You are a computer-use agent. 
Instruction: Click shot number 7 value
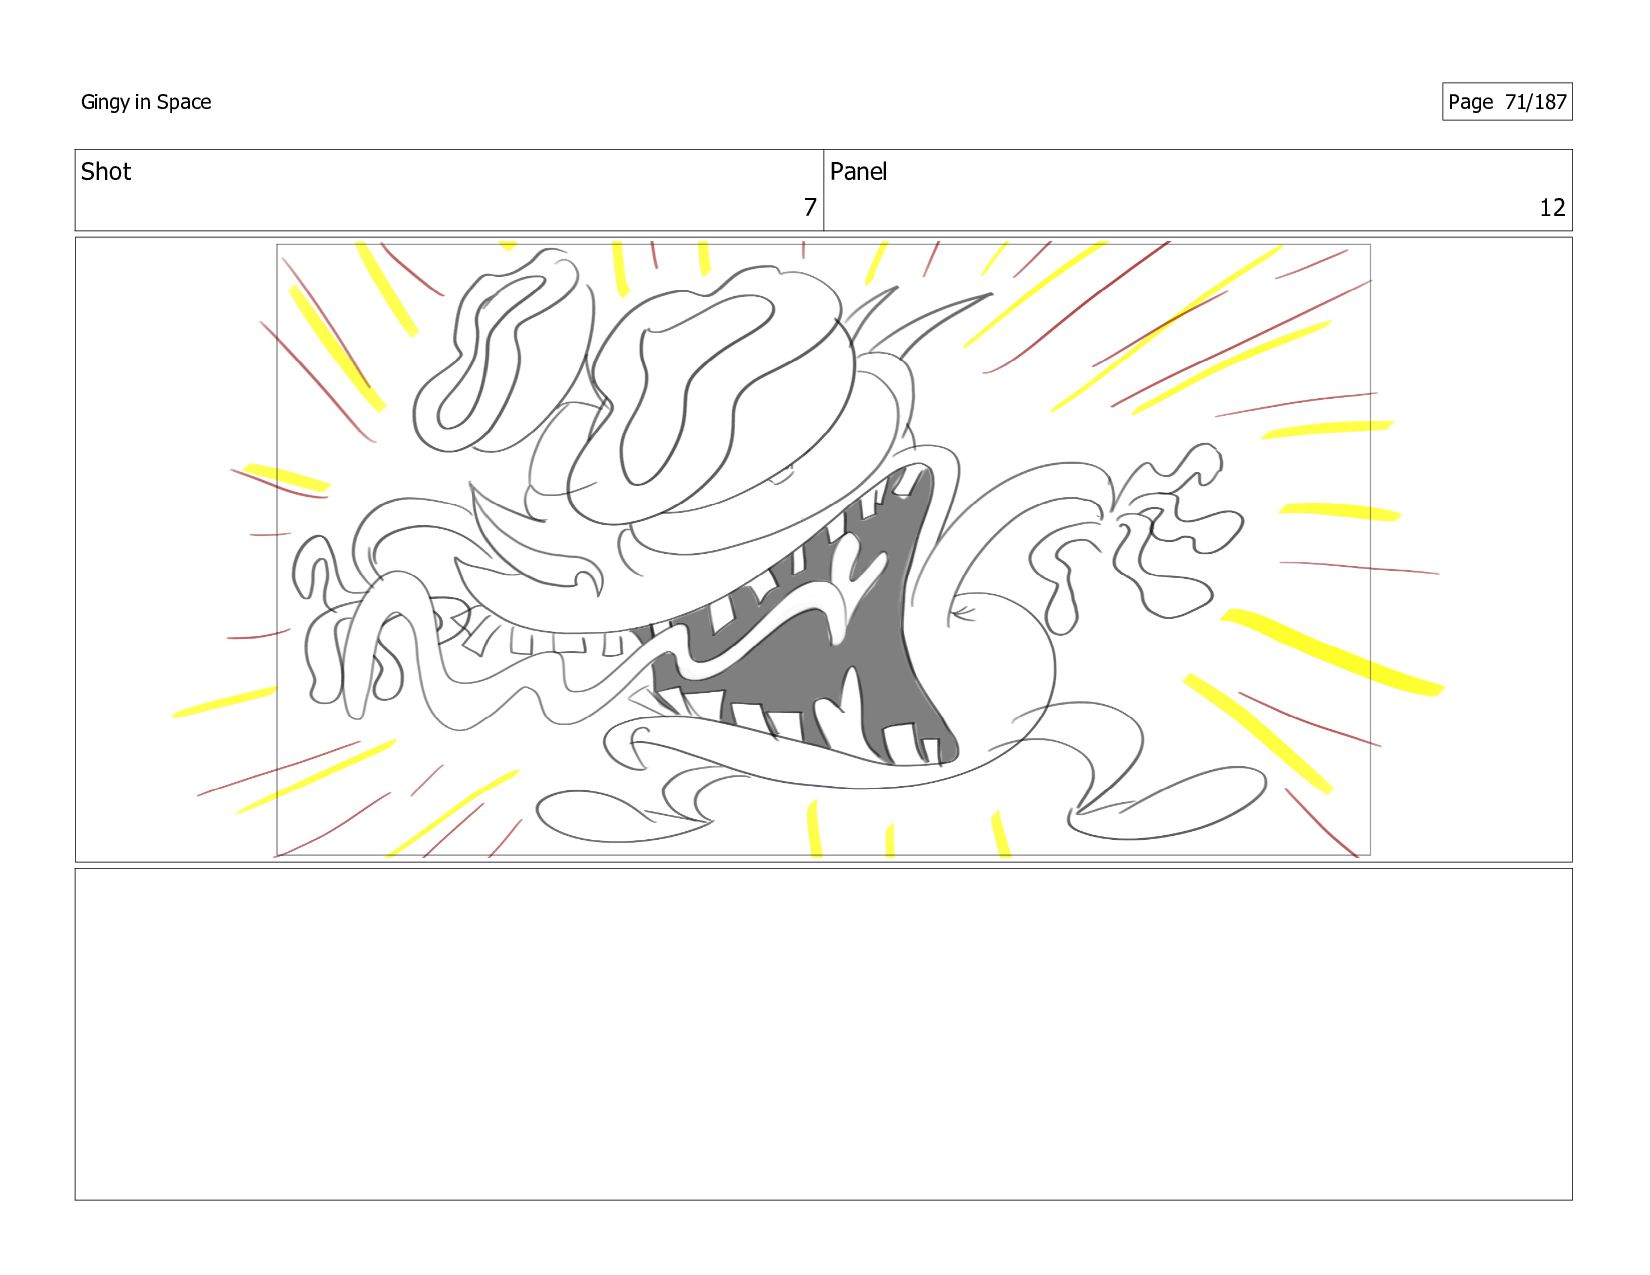tap(810, 208)
